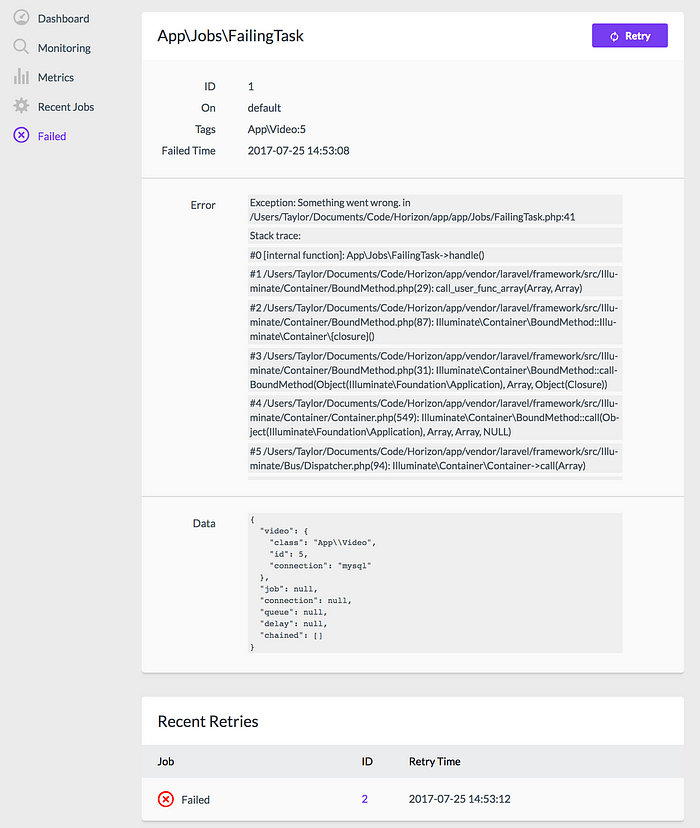The width and height of the screenshot is (700, 828).
Task: Click the Dashboard gauge icon
Action: tap(21, 17)
